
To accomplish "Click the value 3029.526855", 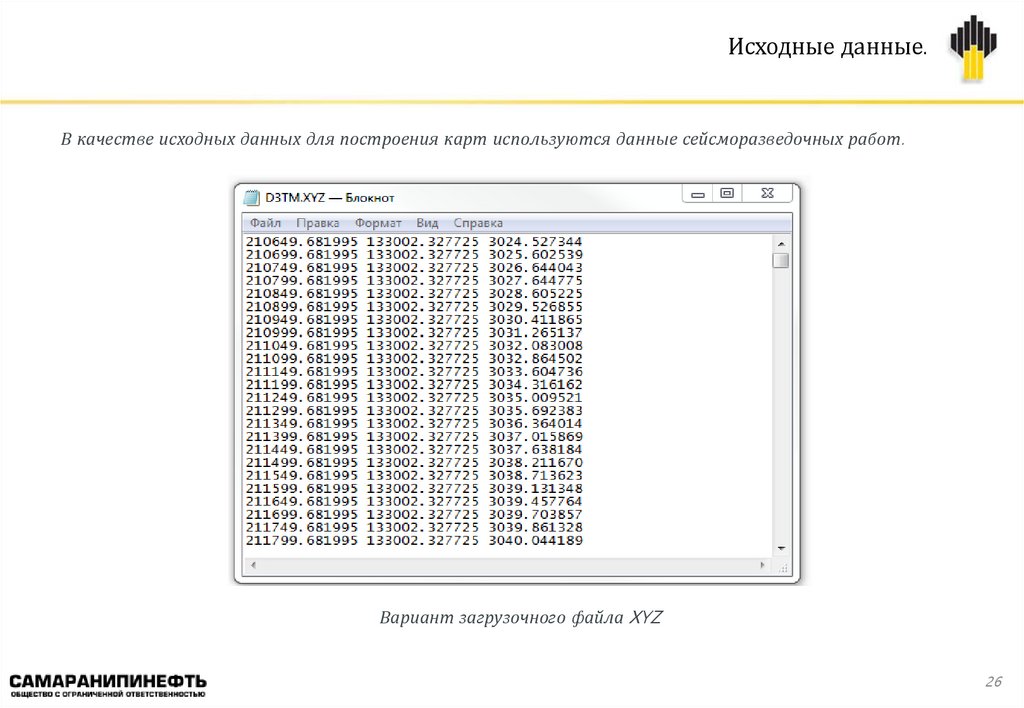I will point(535,307).
